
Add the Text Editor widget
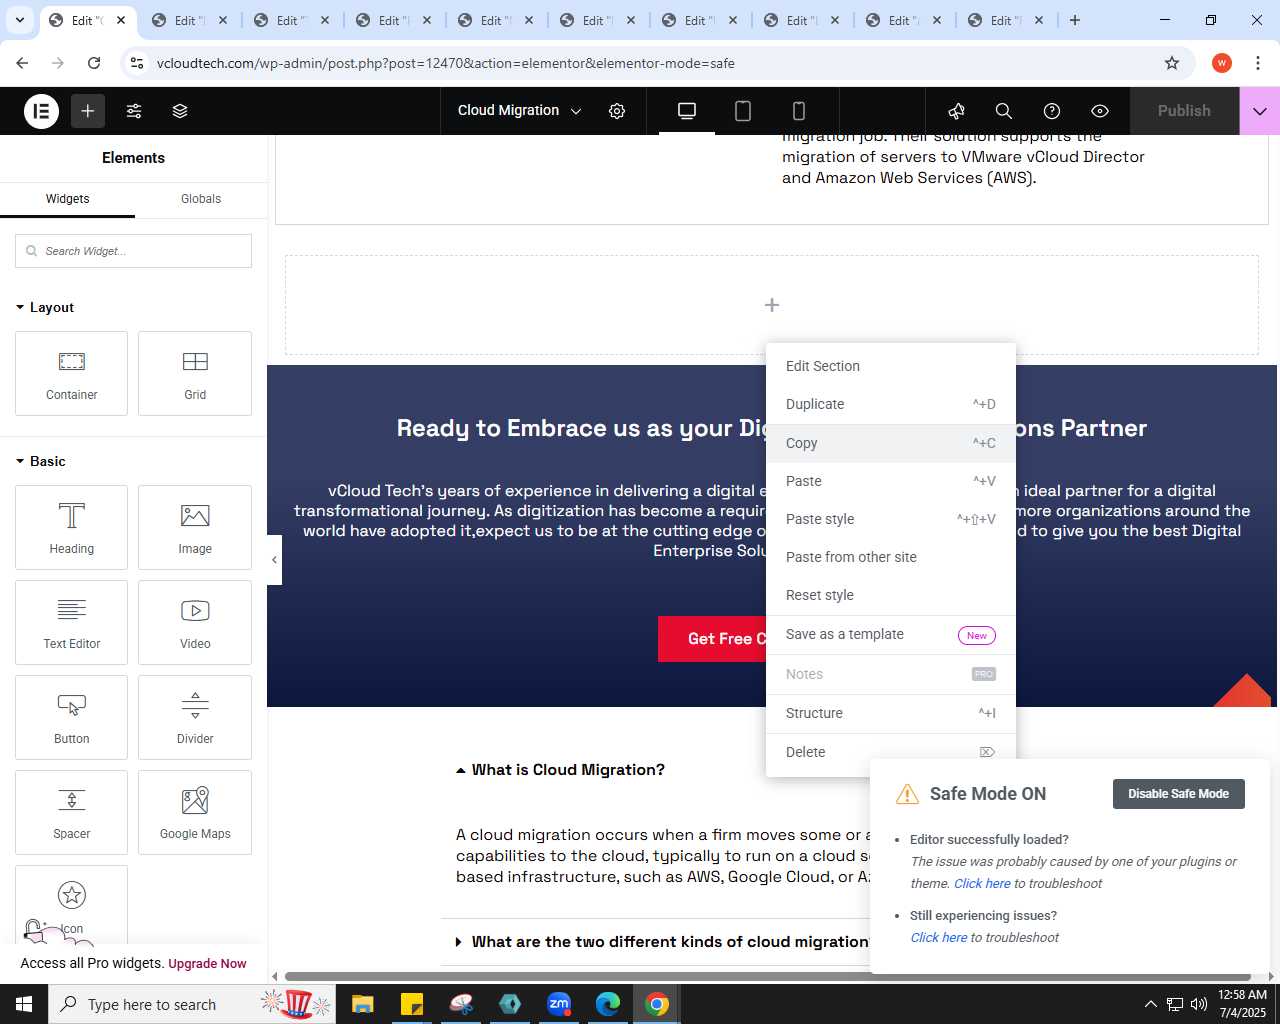click(x=72, y=622)
